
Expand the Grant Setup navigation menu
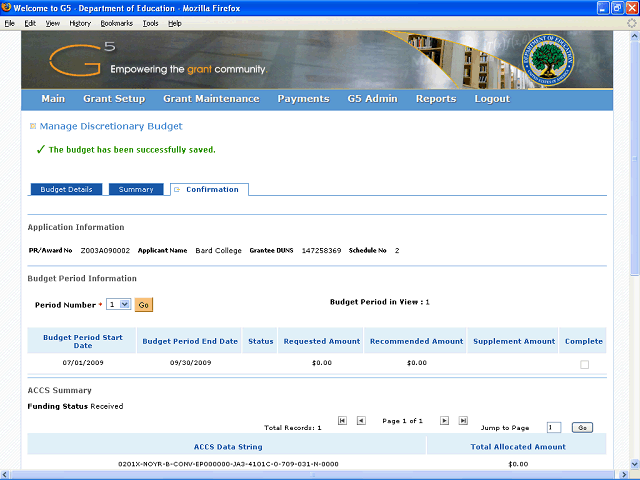coord(114,99)
